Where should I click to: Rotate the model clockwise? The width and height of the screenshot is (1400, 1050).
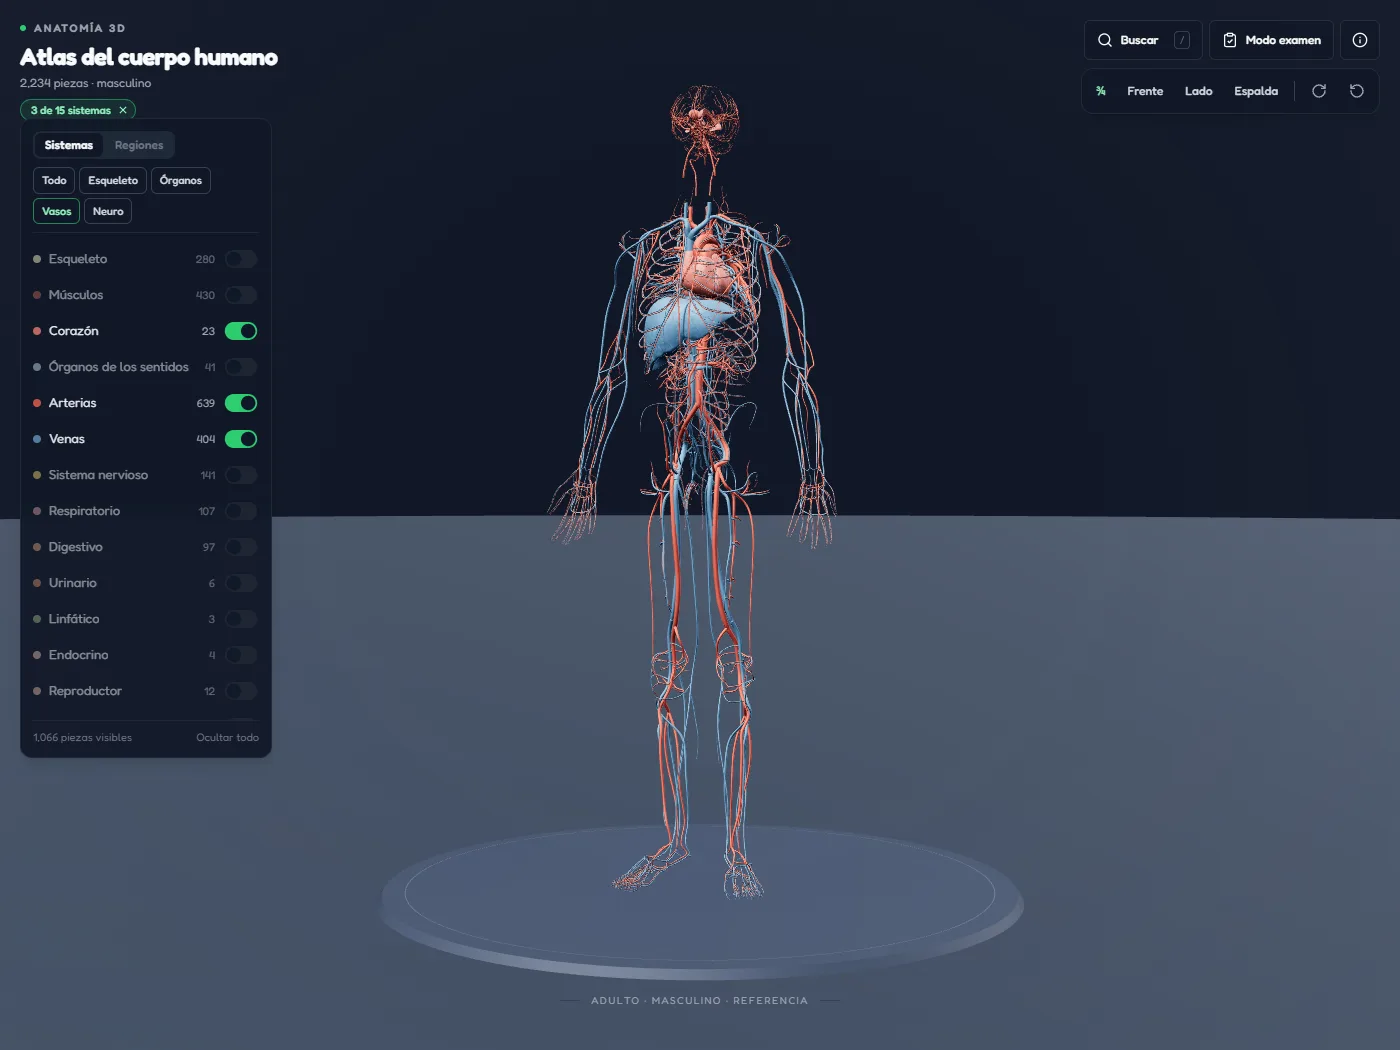(1319, 91)
